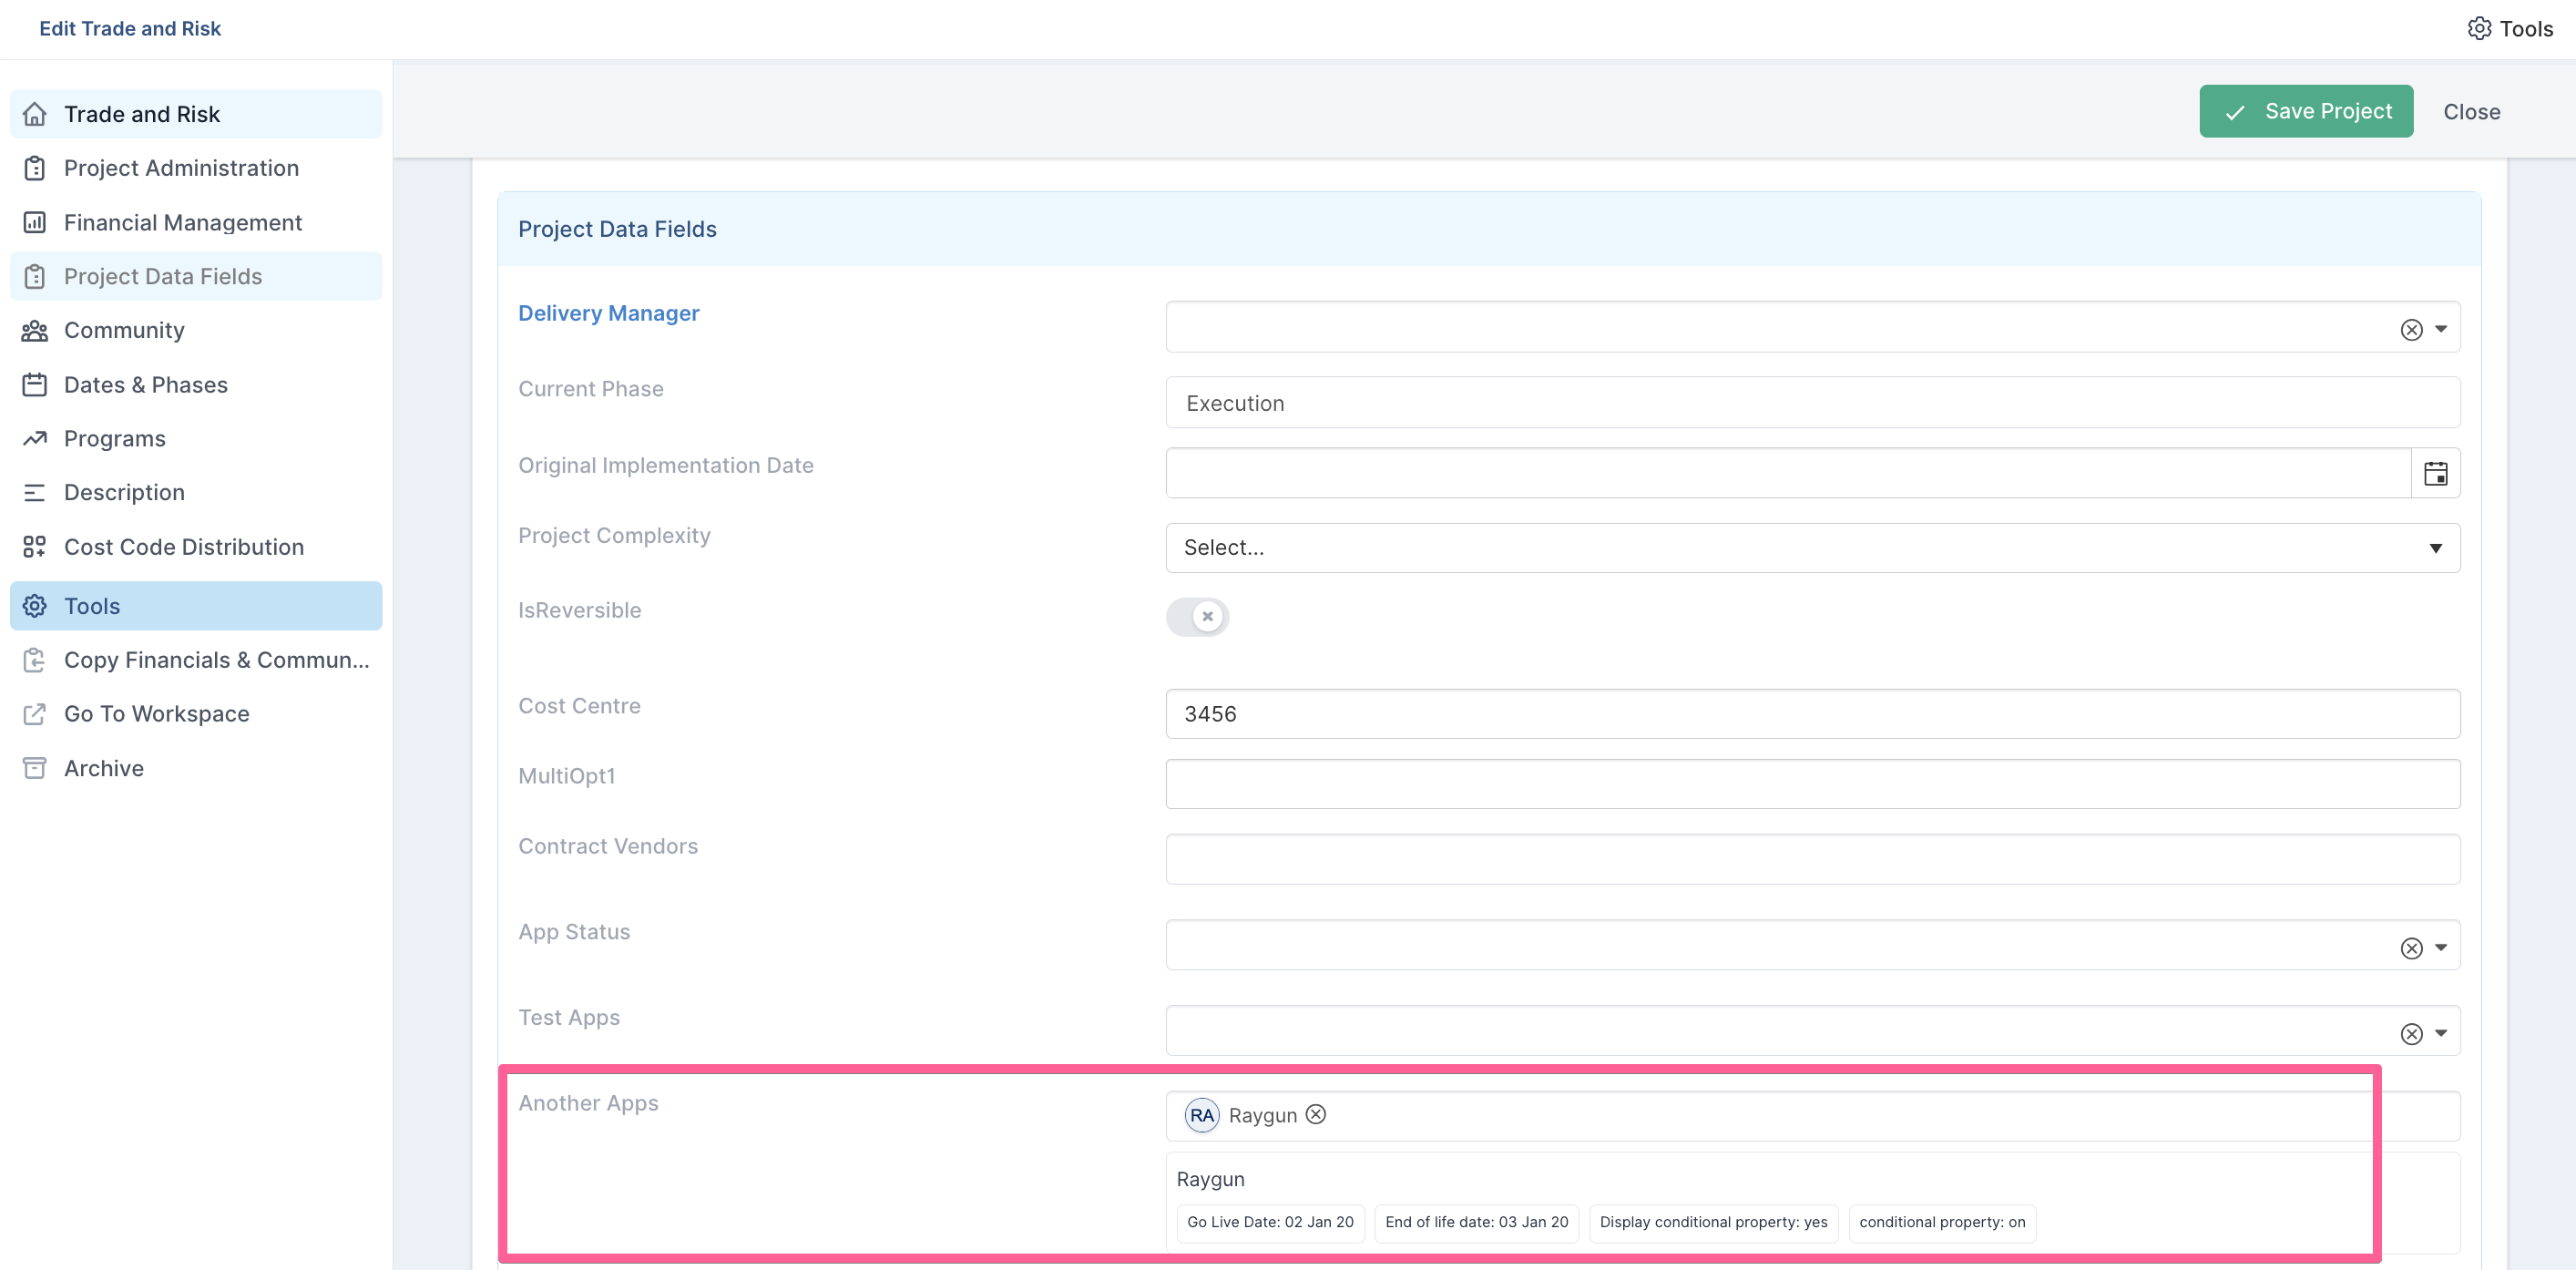Open Tools in the top-right header
2576x1270 pixels.
(2510, 28)
